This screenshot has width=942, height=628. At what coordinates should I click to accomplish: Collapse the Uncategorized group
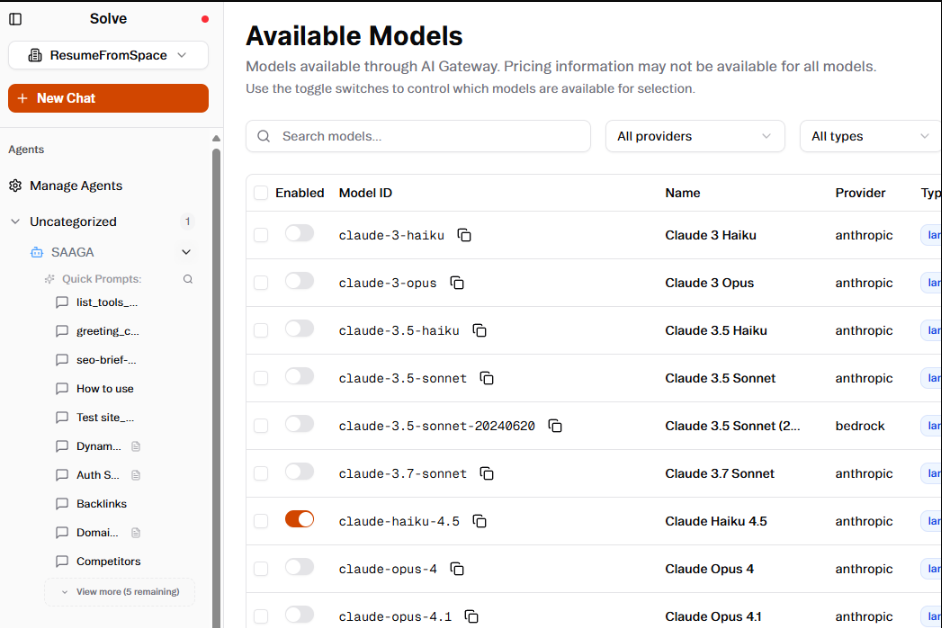[14, 221]
